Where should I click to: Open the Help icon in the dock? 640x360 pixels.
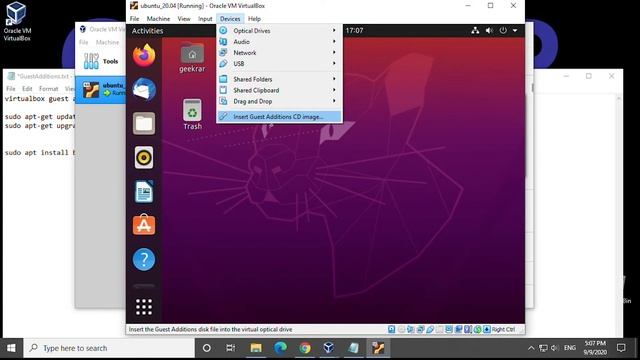click(144, 259)
